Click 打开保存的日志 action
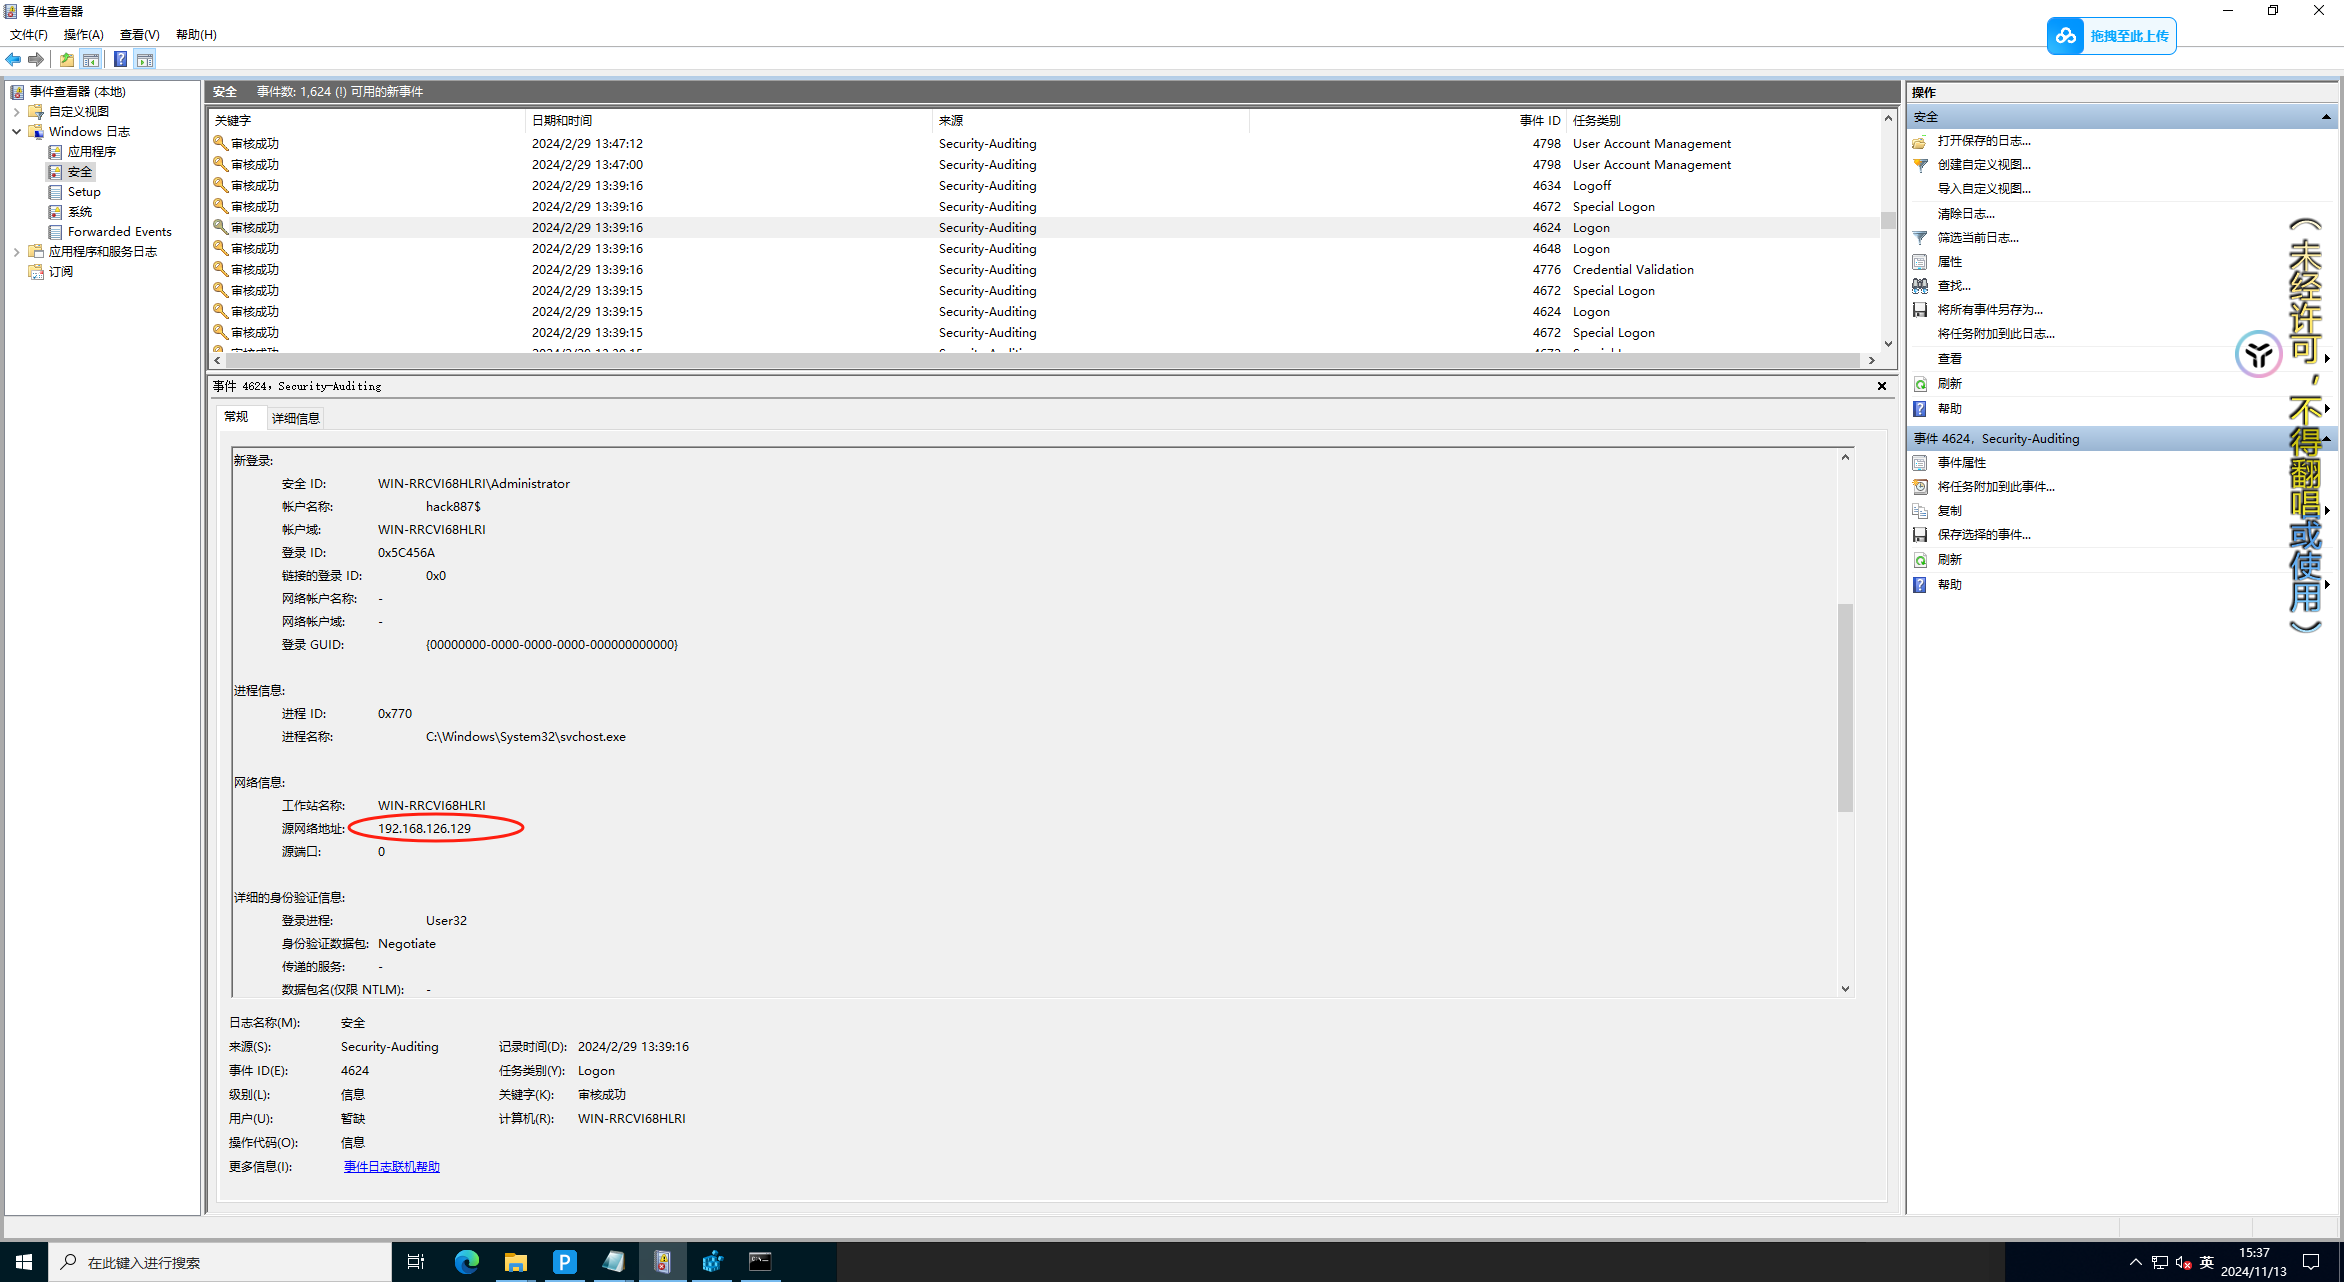The width and height of the screenshot is (2344, 1282). coord(1984,141)
